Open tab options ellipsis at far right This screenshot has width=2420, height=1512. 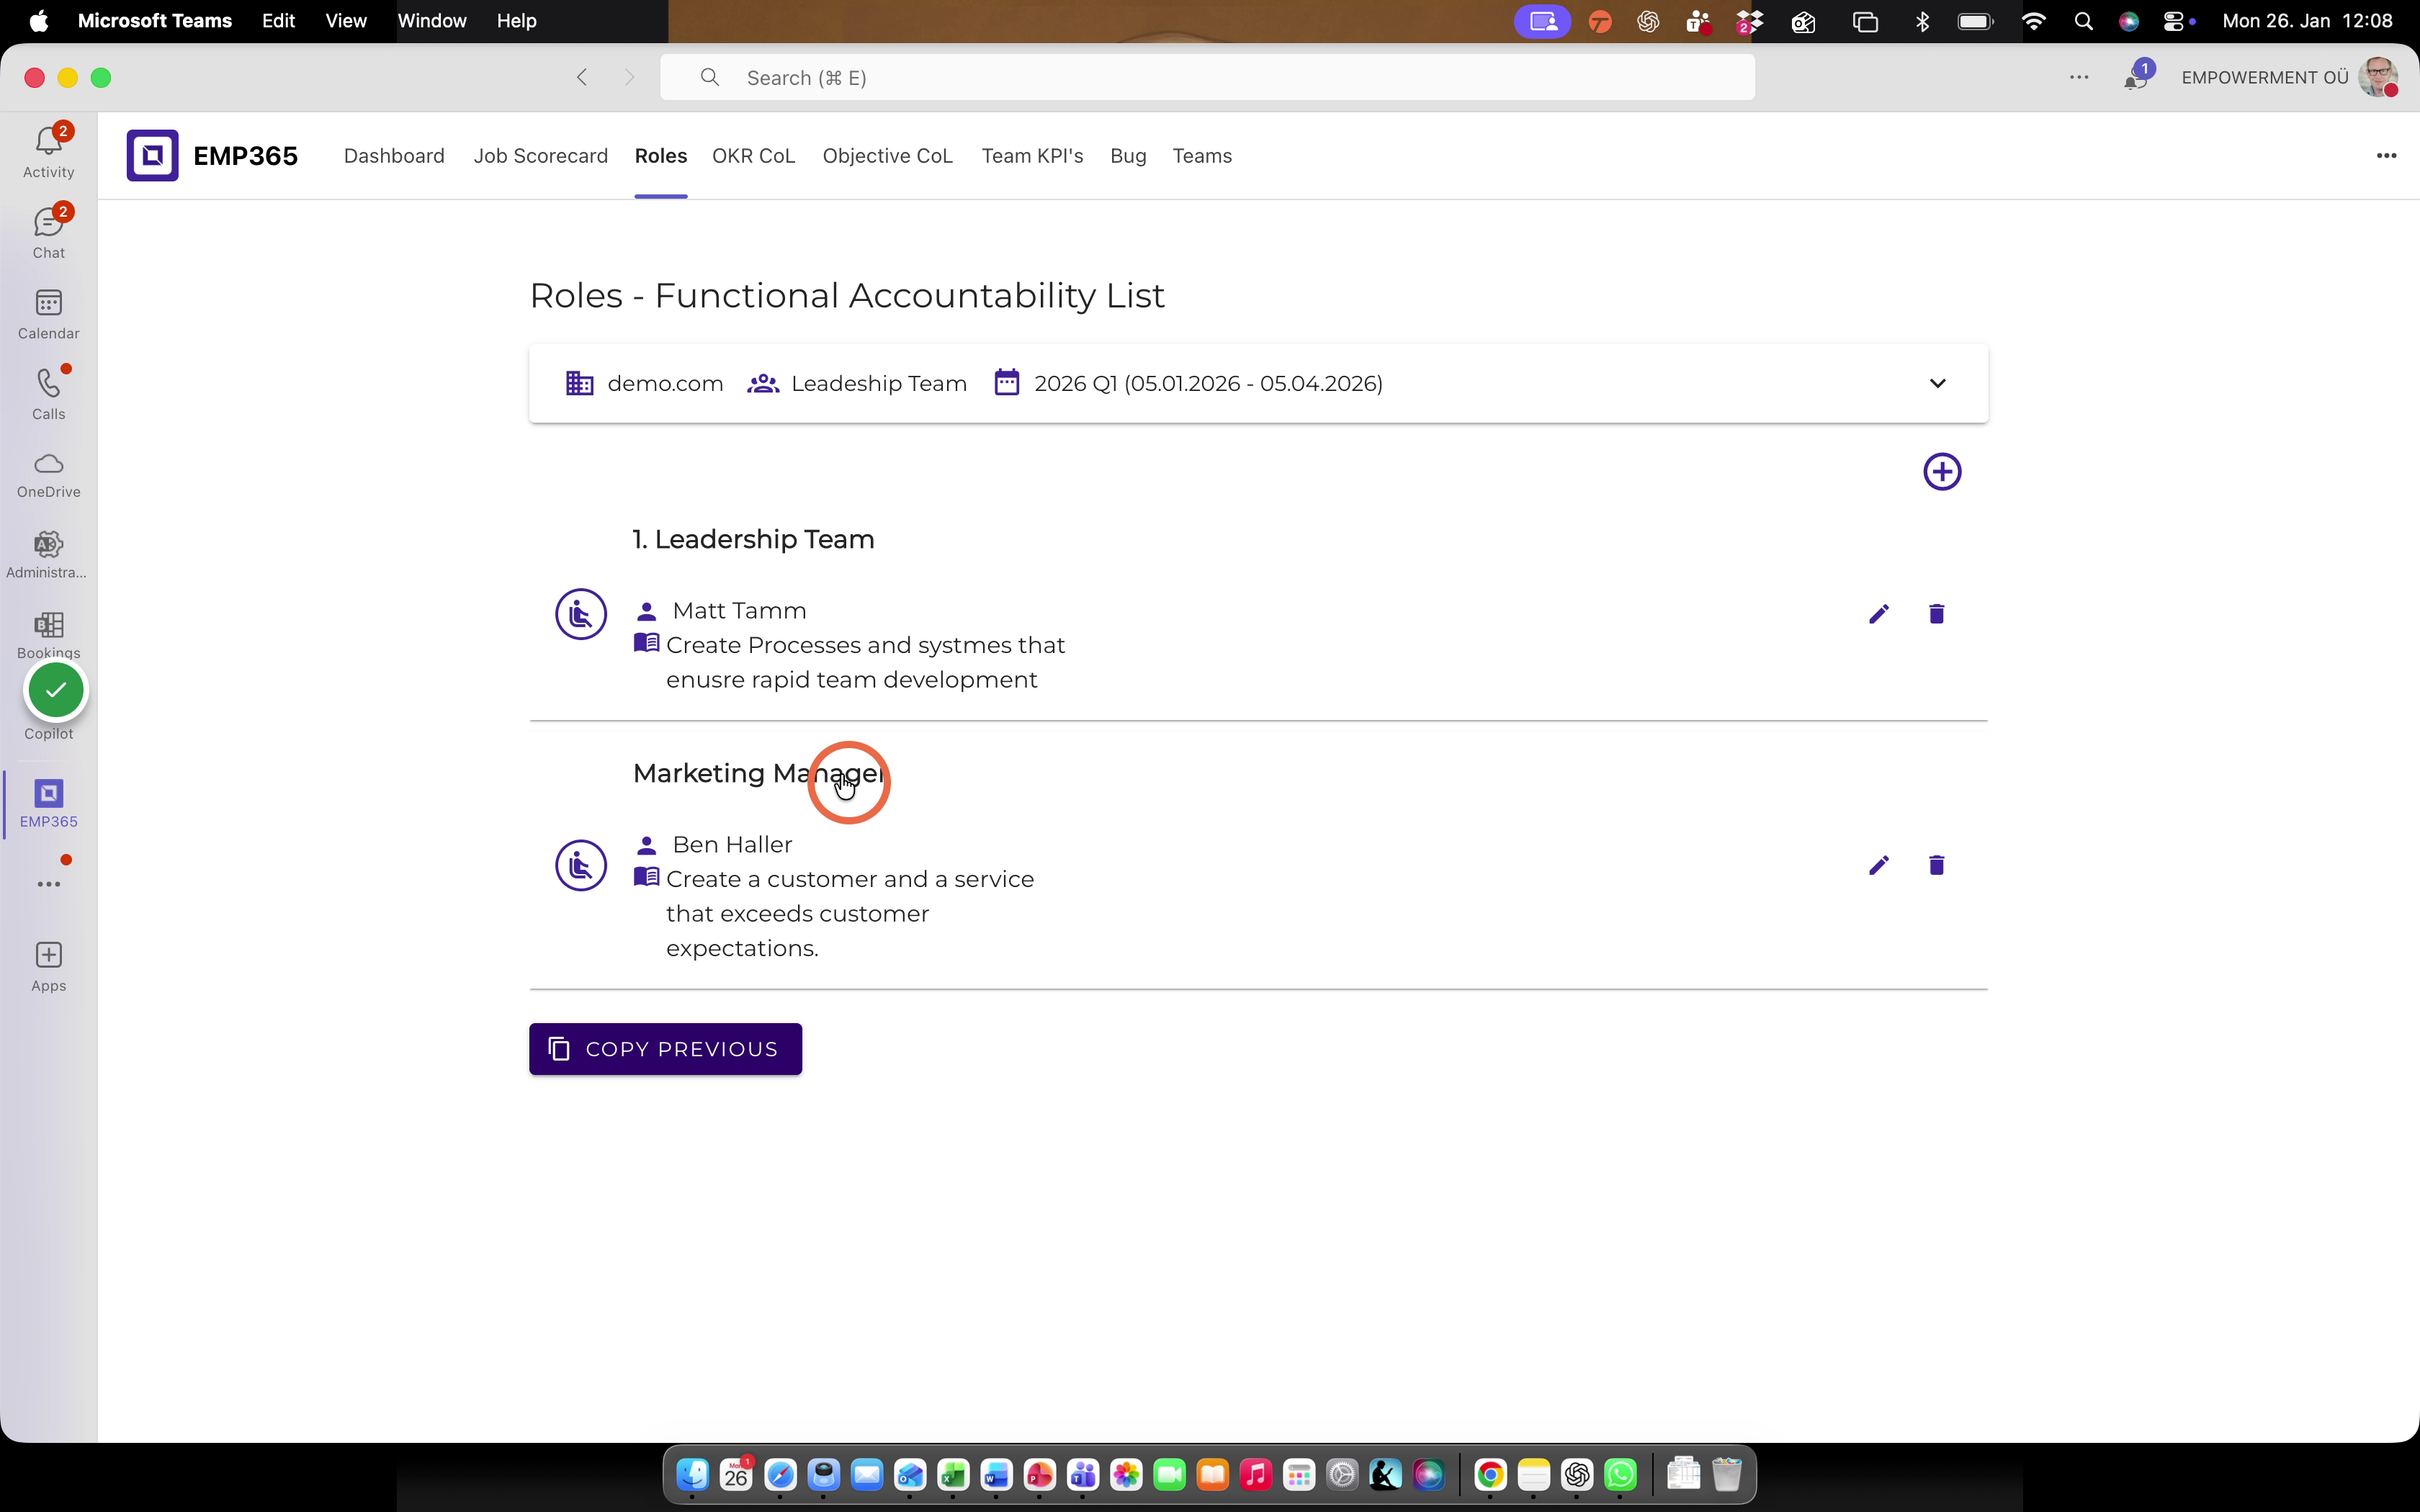[2386, 155]
